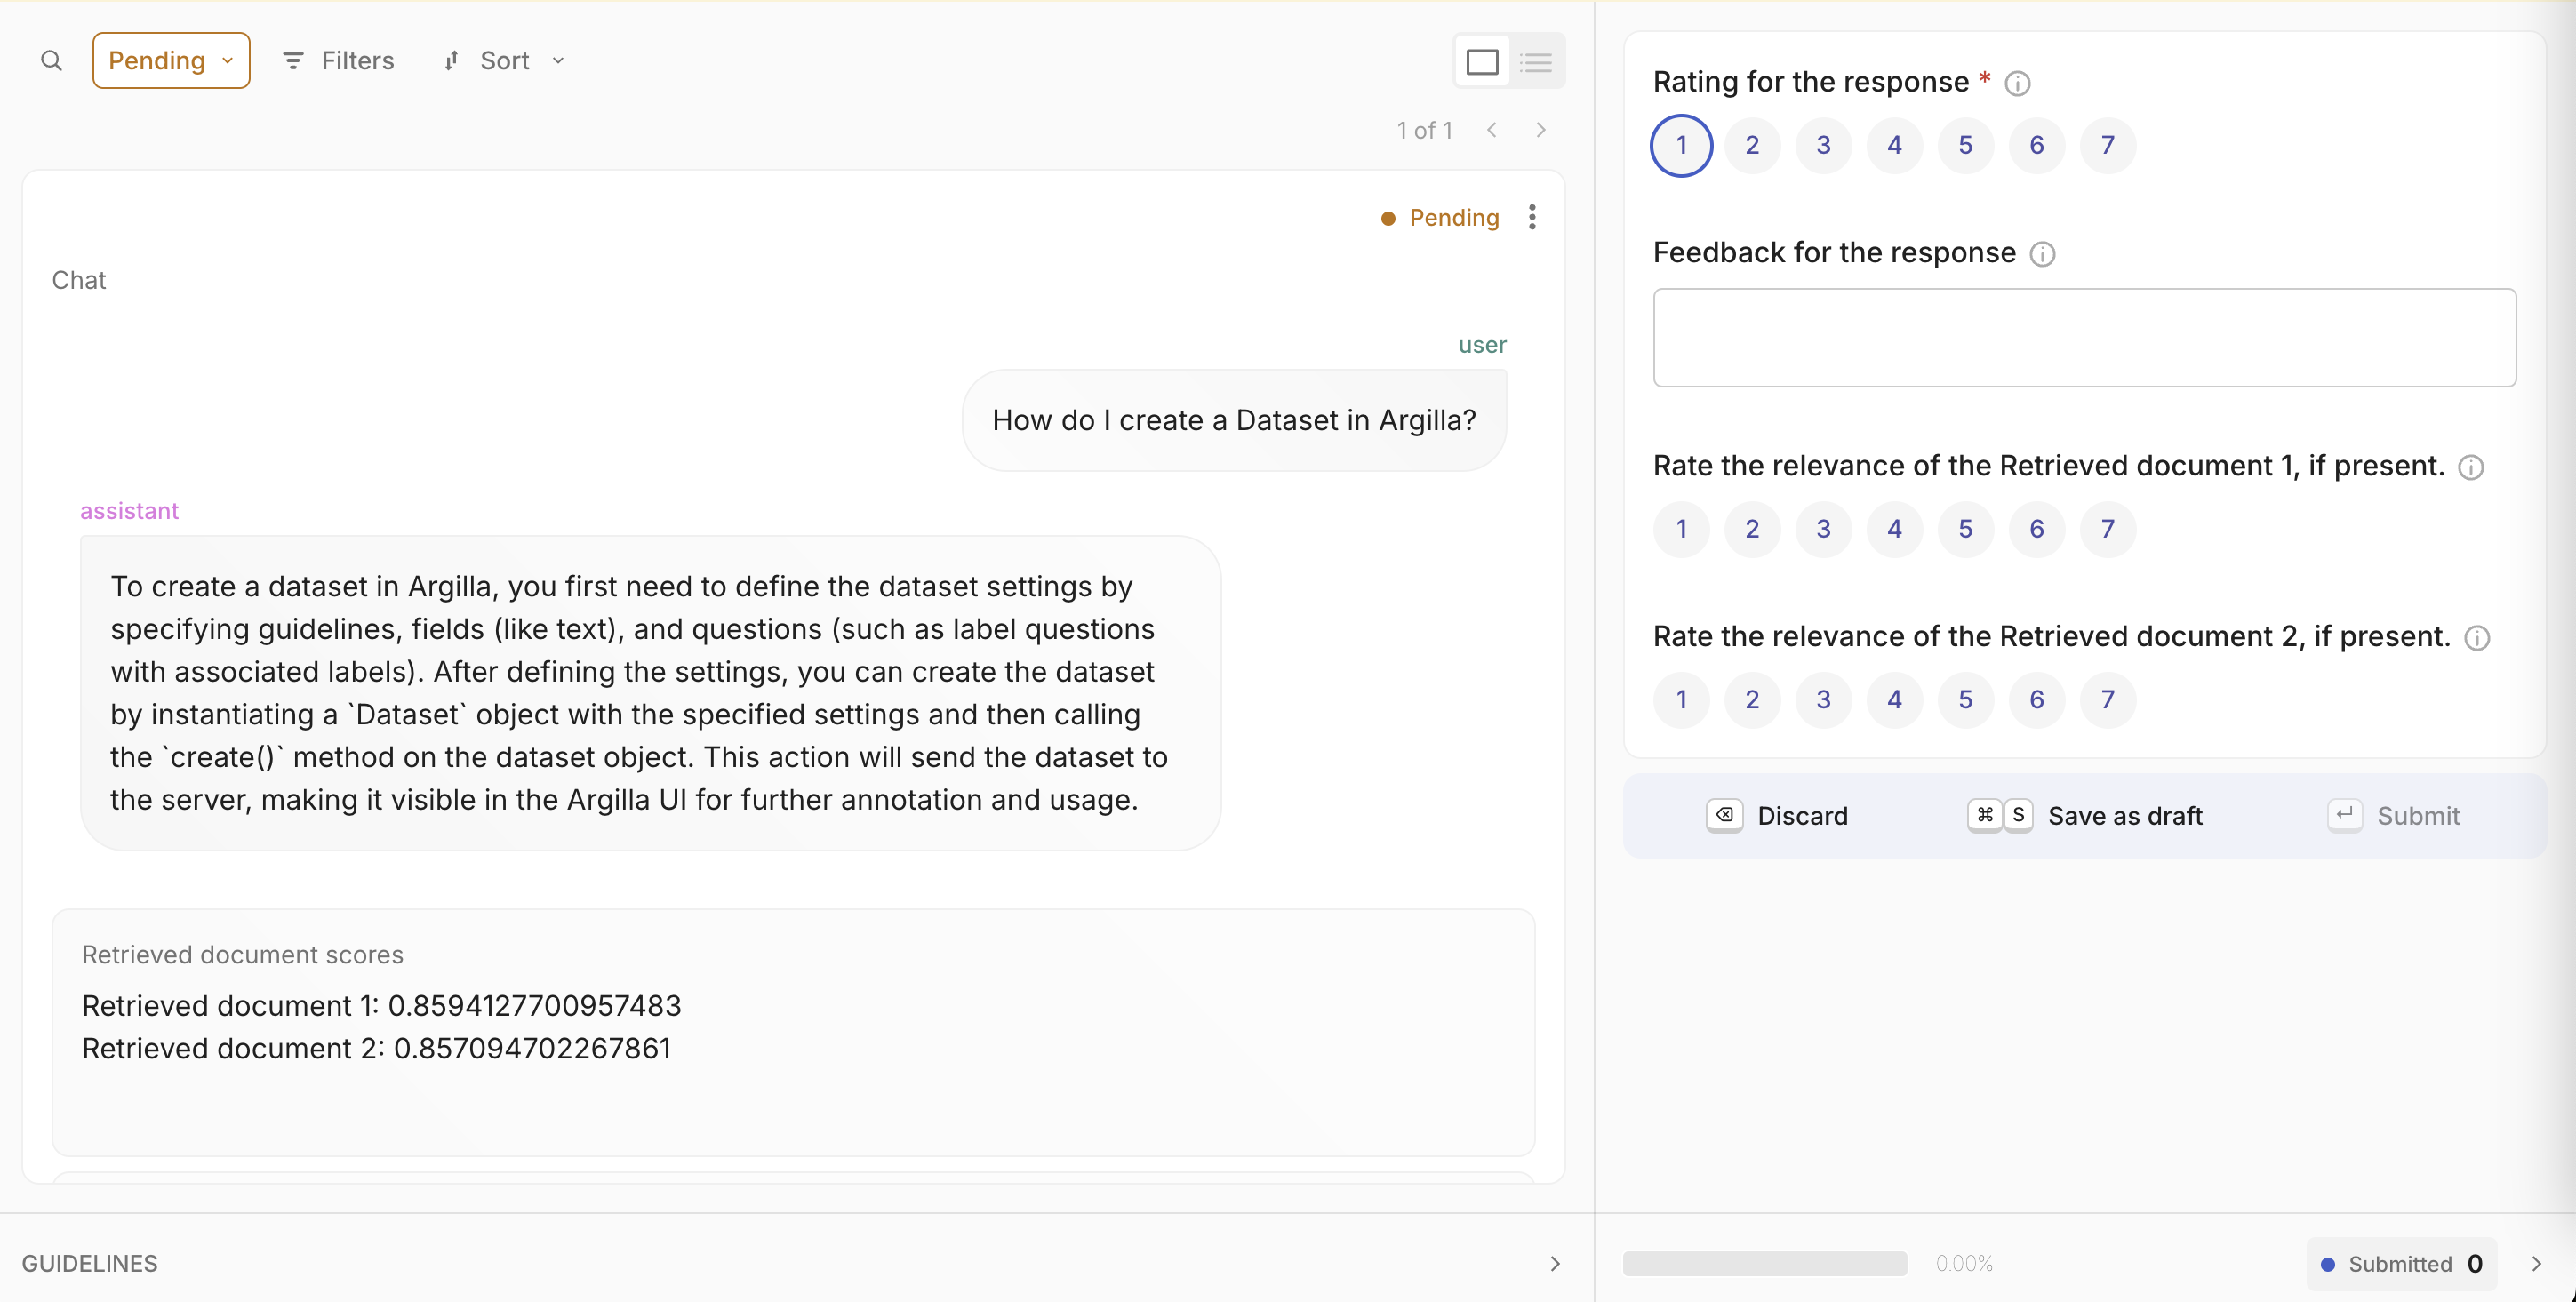2576x1302 pixels.
Task: Select response rating 4
Action: pos(1894,146)
